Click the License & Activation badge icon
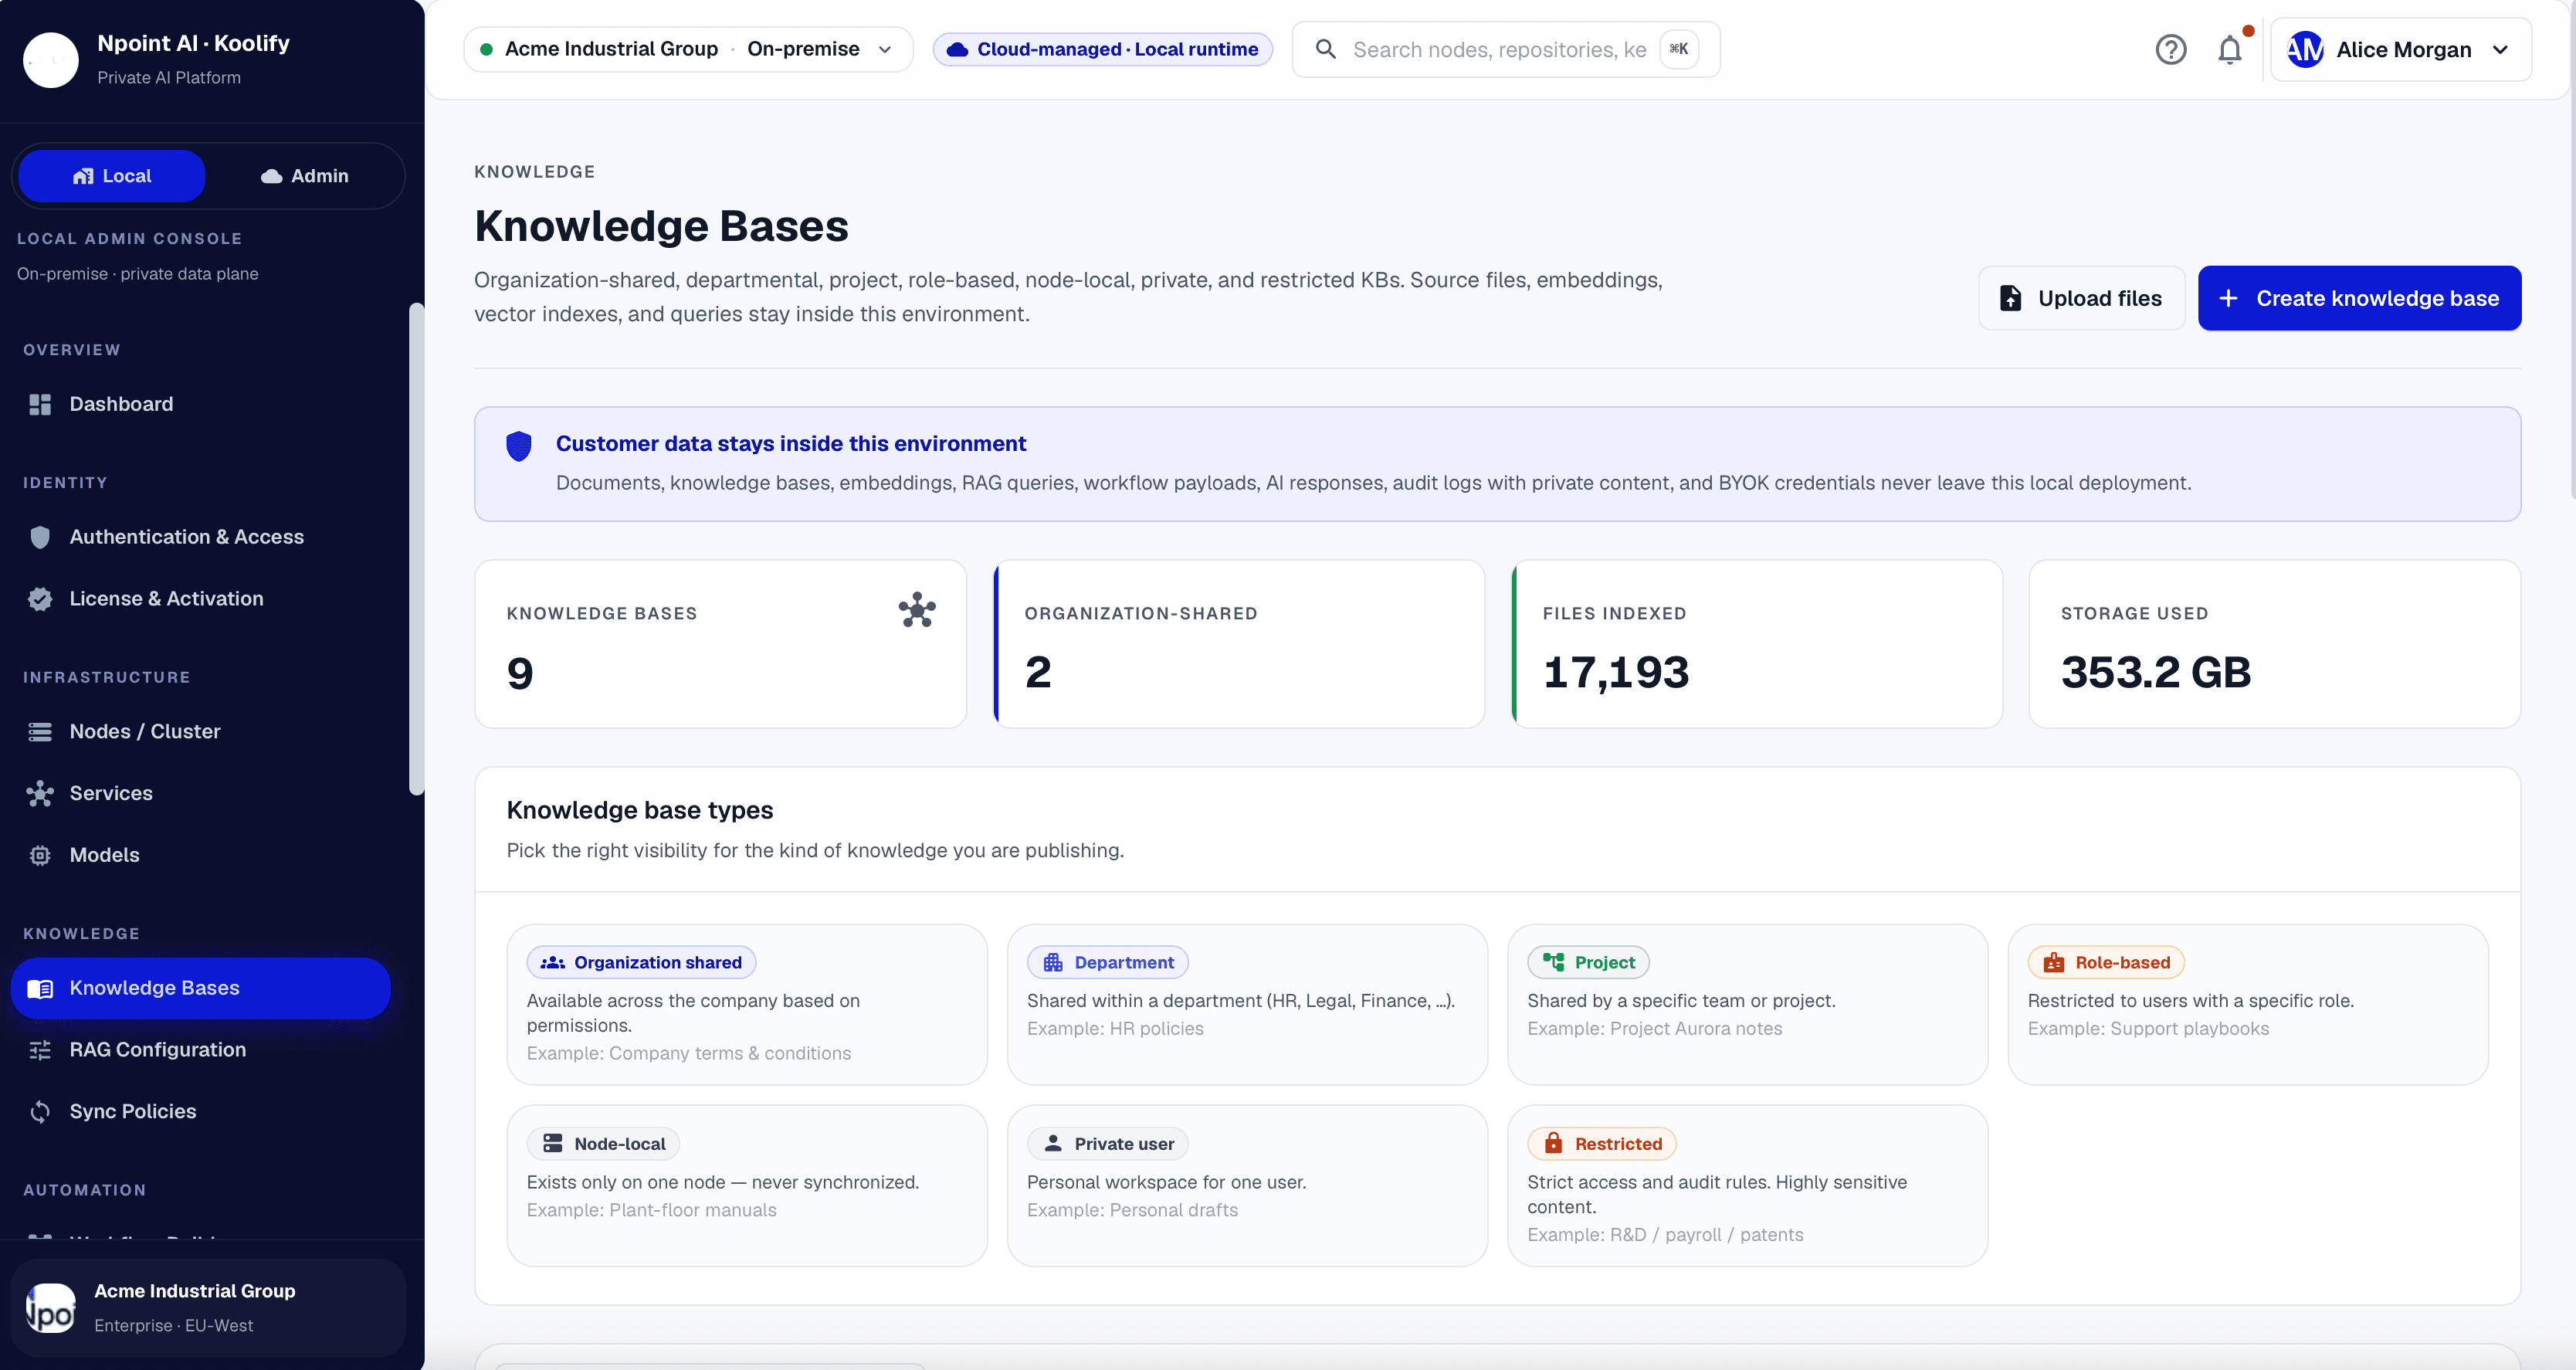Viewport: 2576px width, 1370px height. (40, 599)
